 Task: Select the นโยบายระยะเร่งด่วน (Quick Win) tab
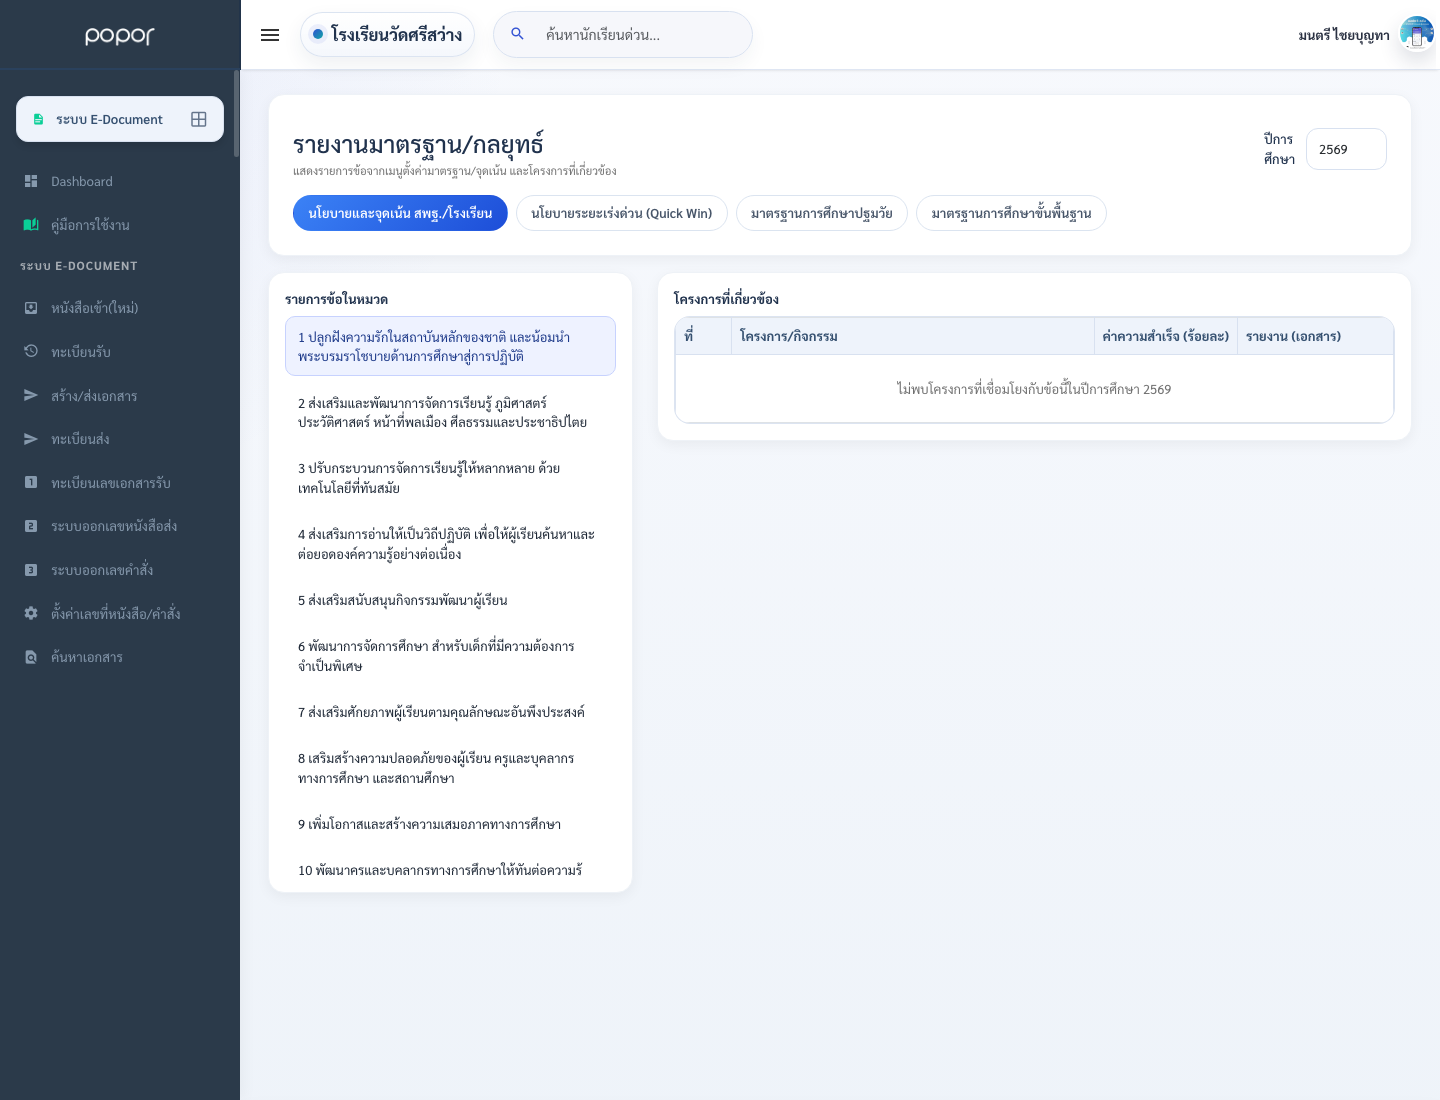pos(622,213)
